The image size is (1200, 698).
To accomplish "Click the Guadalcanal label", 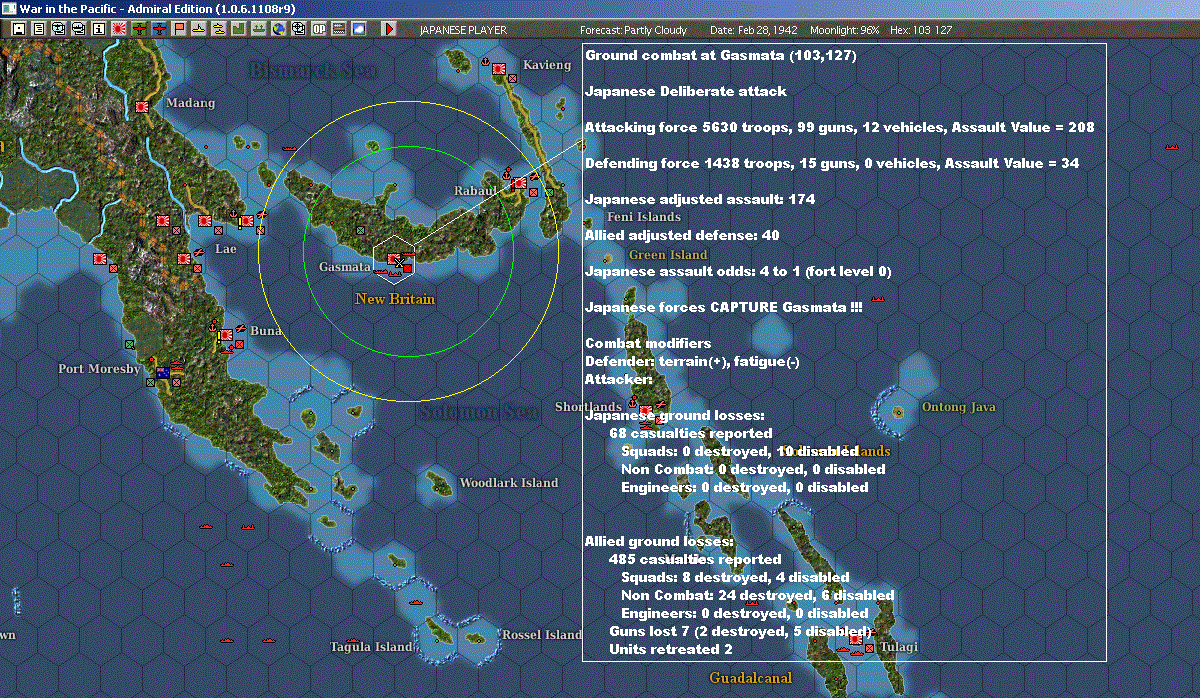I will [750, 678].
